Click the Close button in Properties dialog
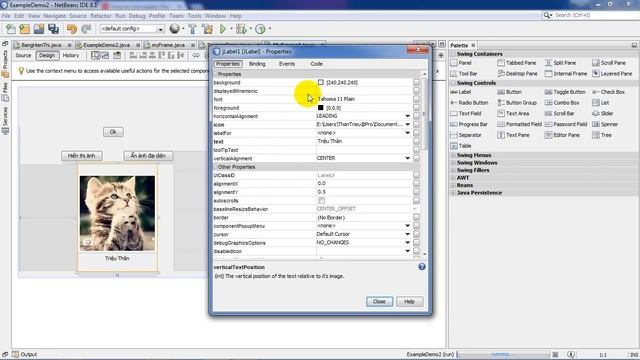Image resolution: width=640 pixels, height=360 pixels. (x=379, y=302)
